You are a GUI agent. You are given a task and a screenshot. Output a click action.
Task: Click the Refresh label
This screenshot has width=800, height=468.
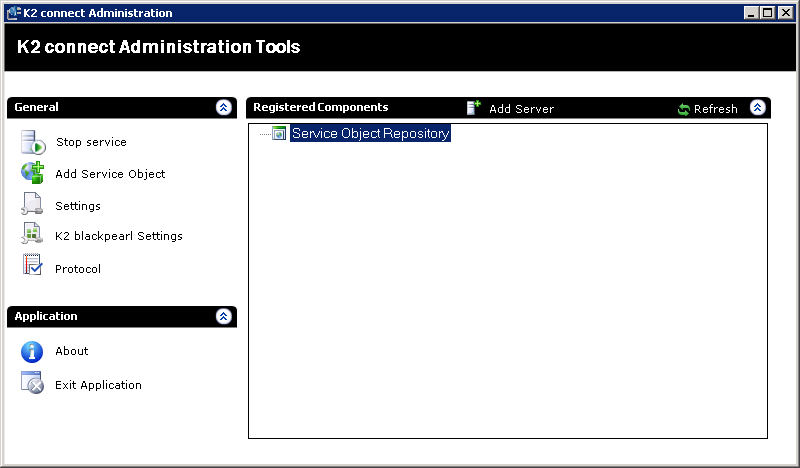[715, 109]
